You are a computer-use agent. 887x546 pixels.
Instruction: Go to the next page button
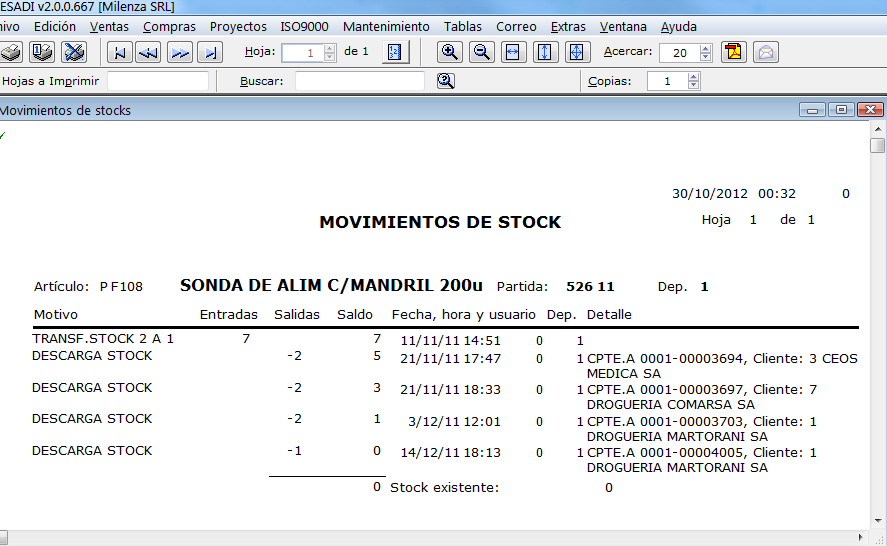179,53
